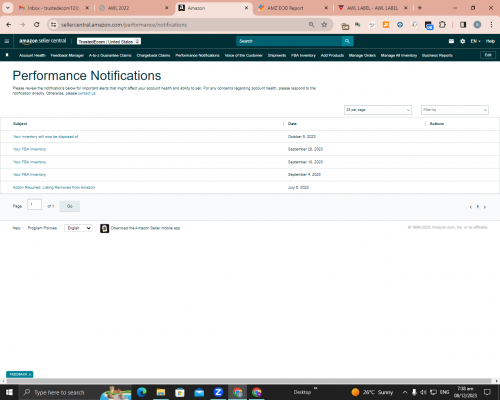Open Feedback Manager in nav bar
Screen dimensions: 500x400
pyautogui.click(x=67, y=55)
